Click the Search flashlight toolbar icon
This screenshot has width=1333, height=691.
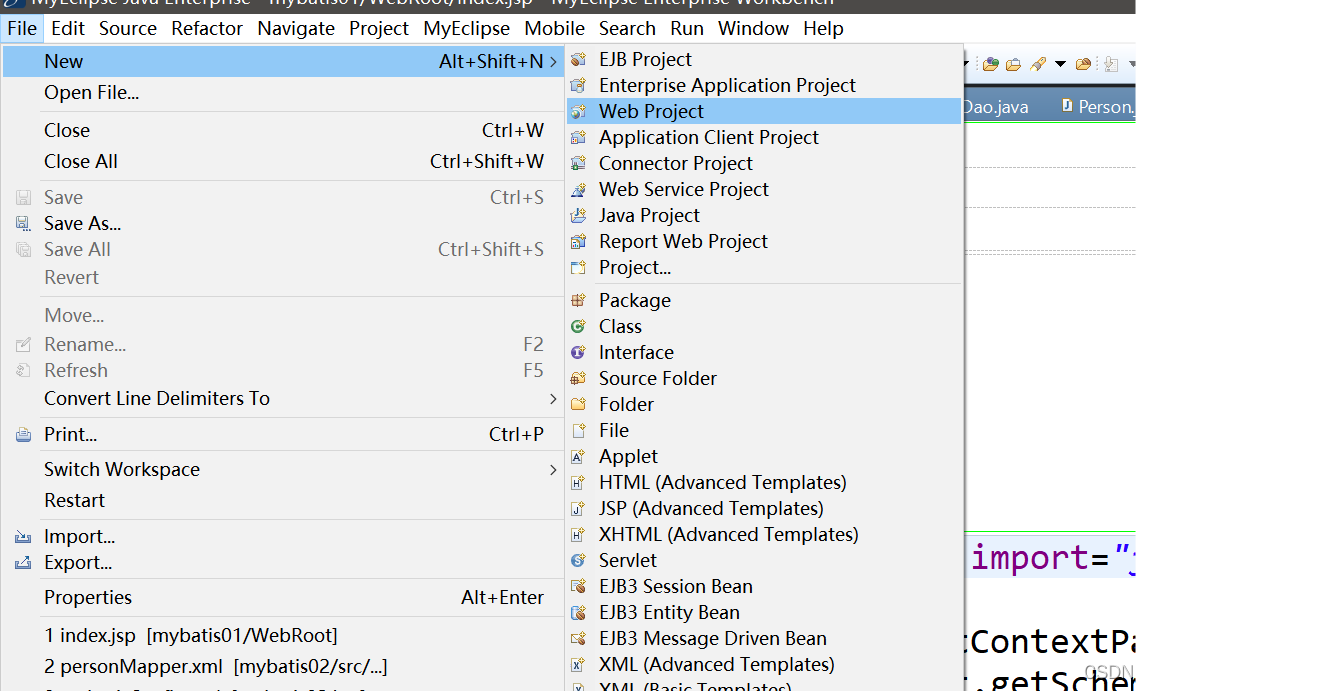(1038, 64)
